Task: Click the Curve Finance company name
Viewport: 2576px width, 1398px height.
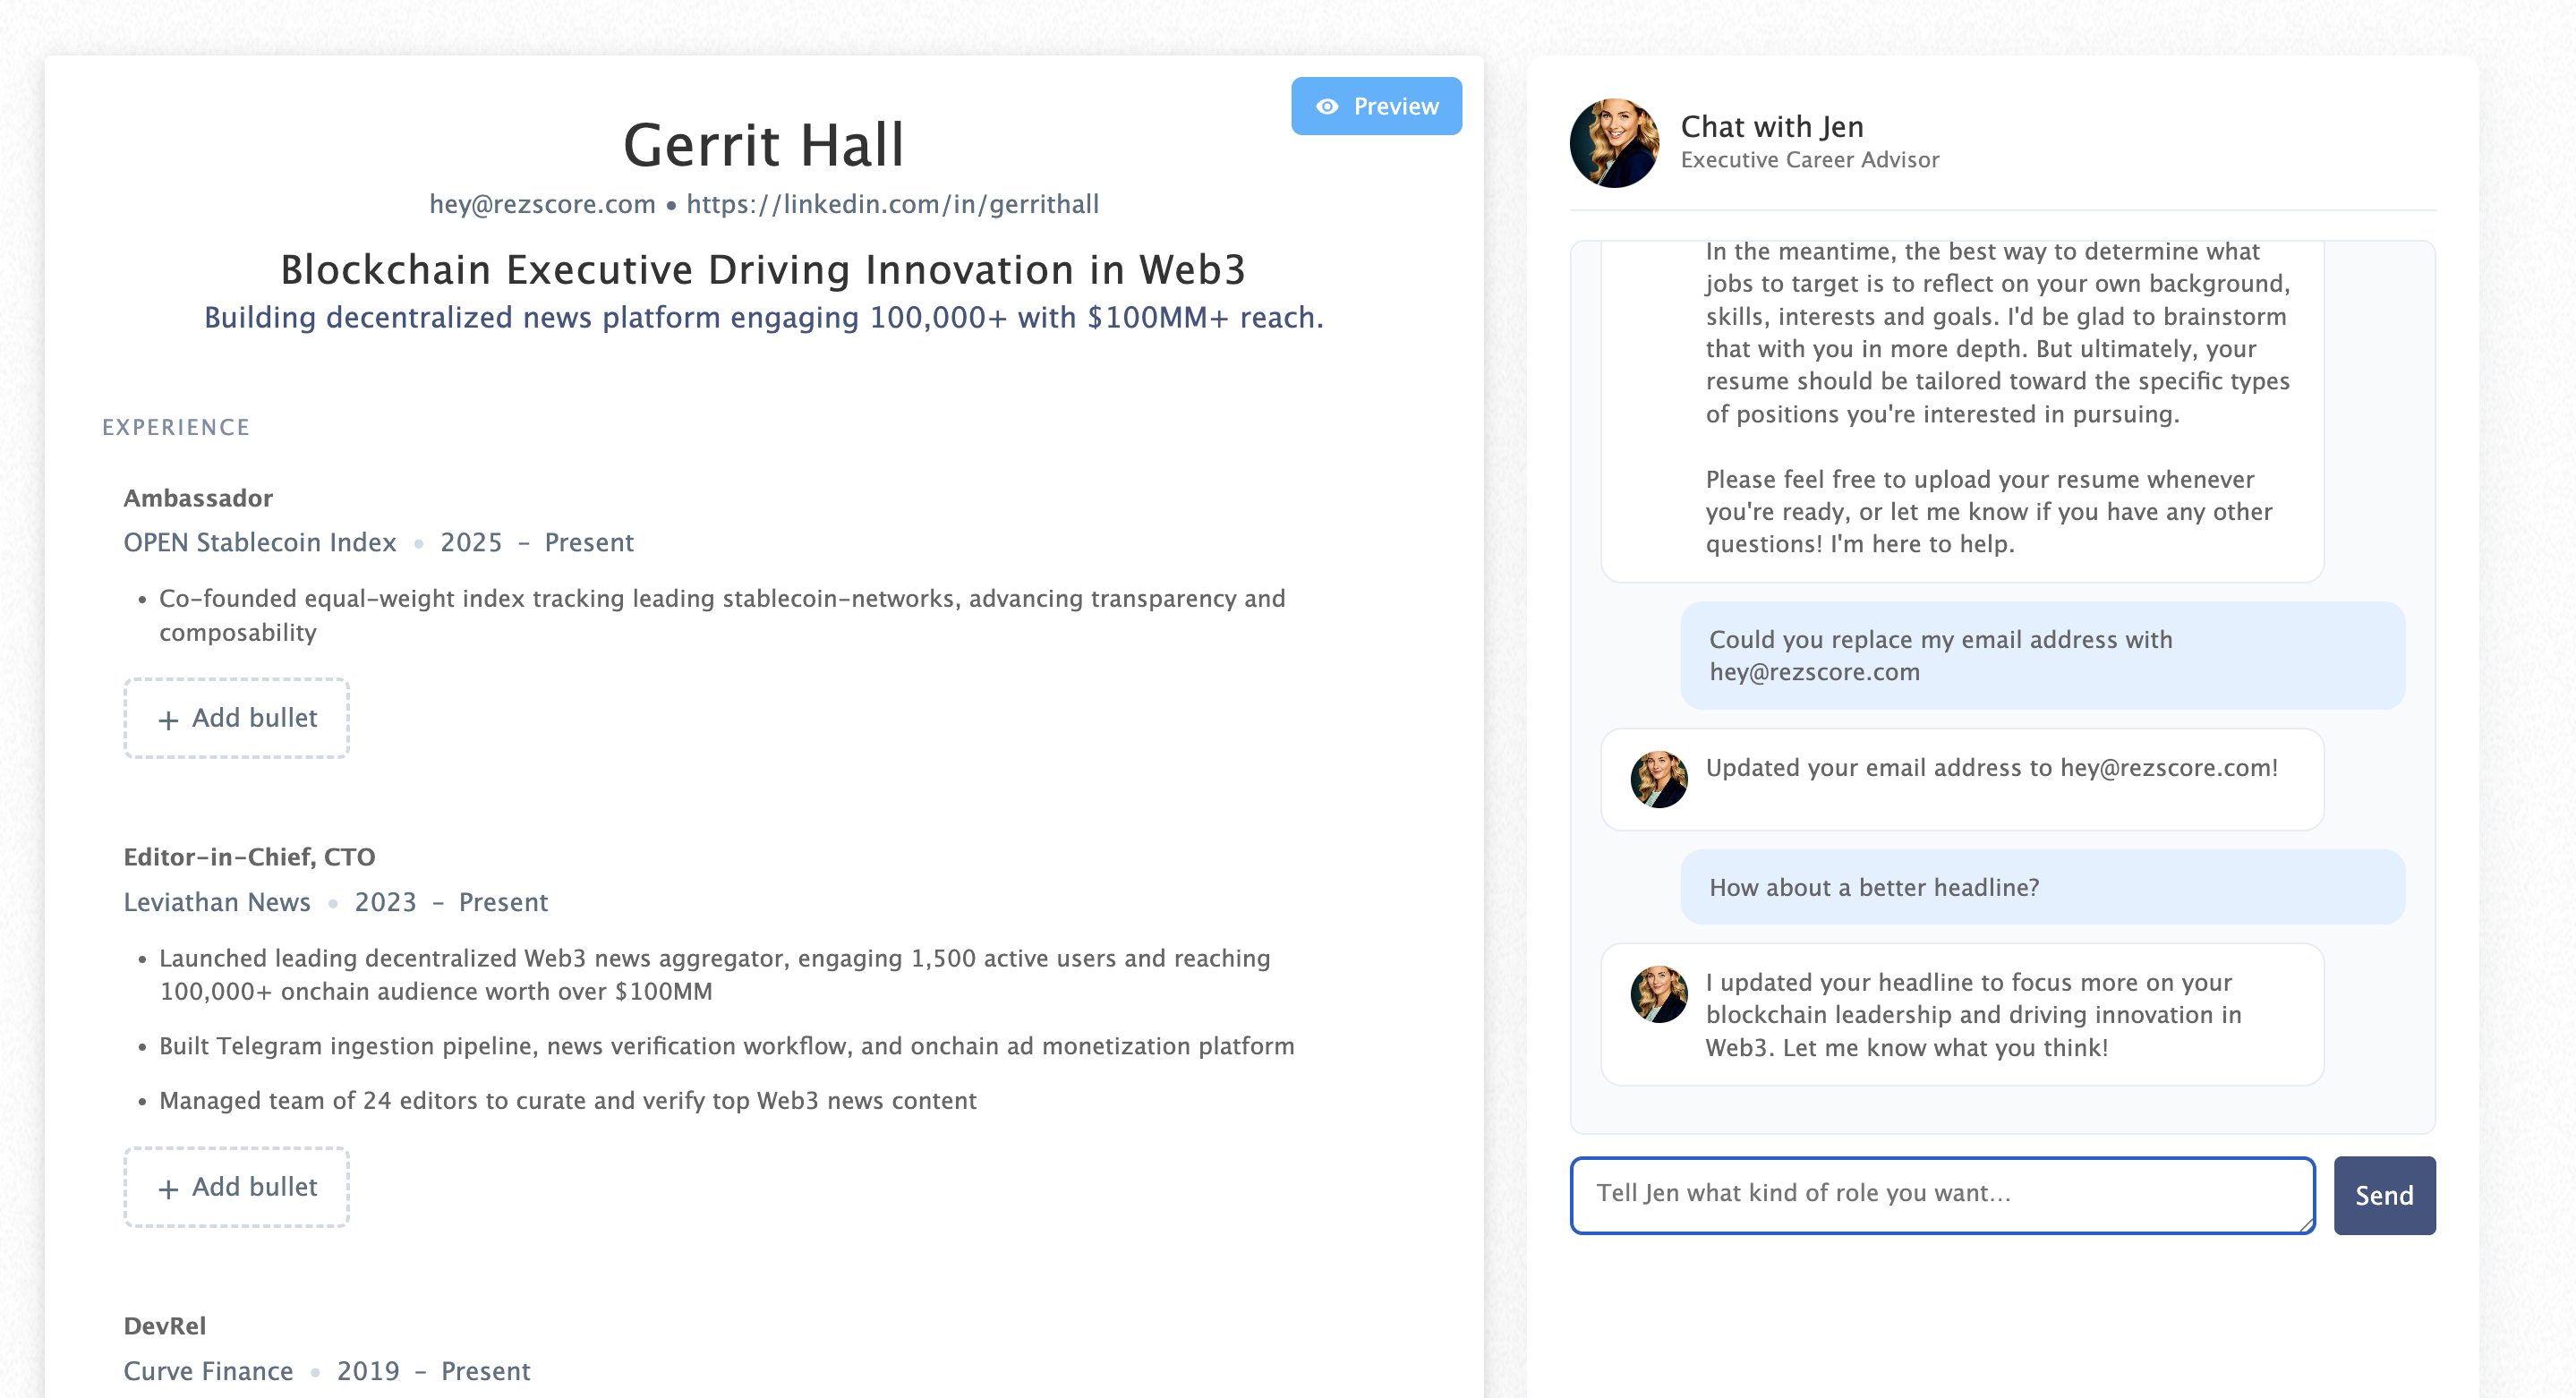Action: pyautogui.click(x=208, y=1371)
